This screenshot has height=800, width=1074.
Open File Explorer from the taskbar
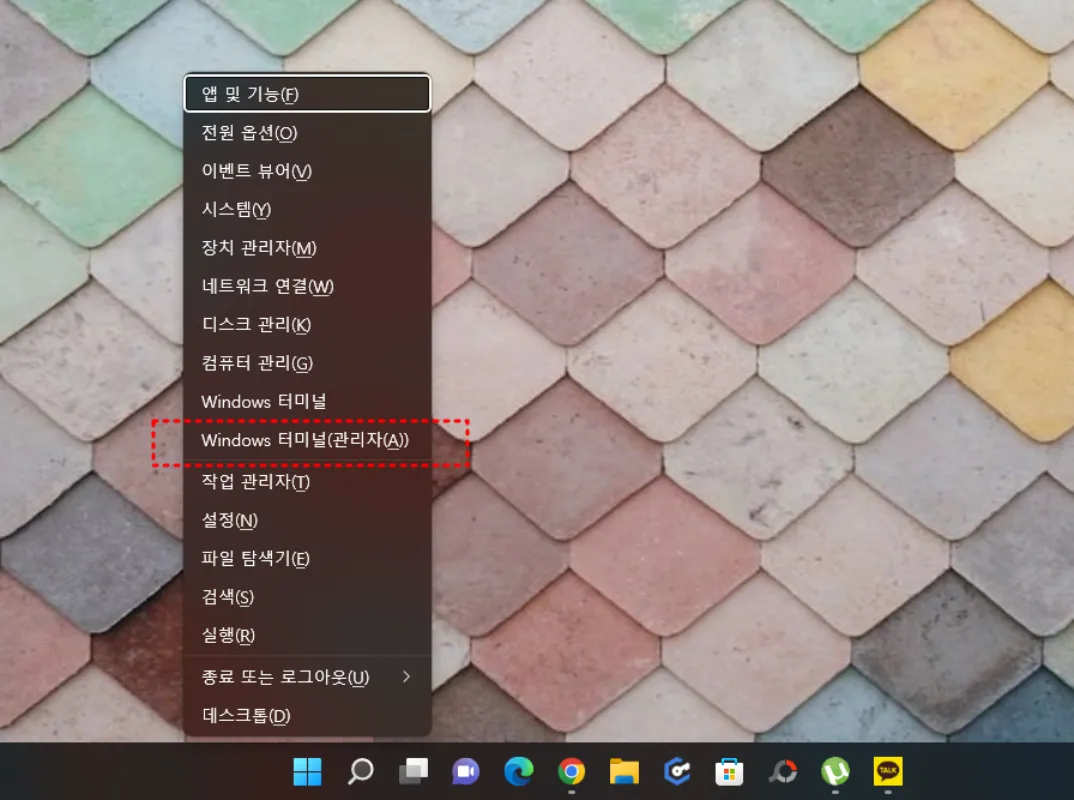pyautogui.click(x=626, y=772)
